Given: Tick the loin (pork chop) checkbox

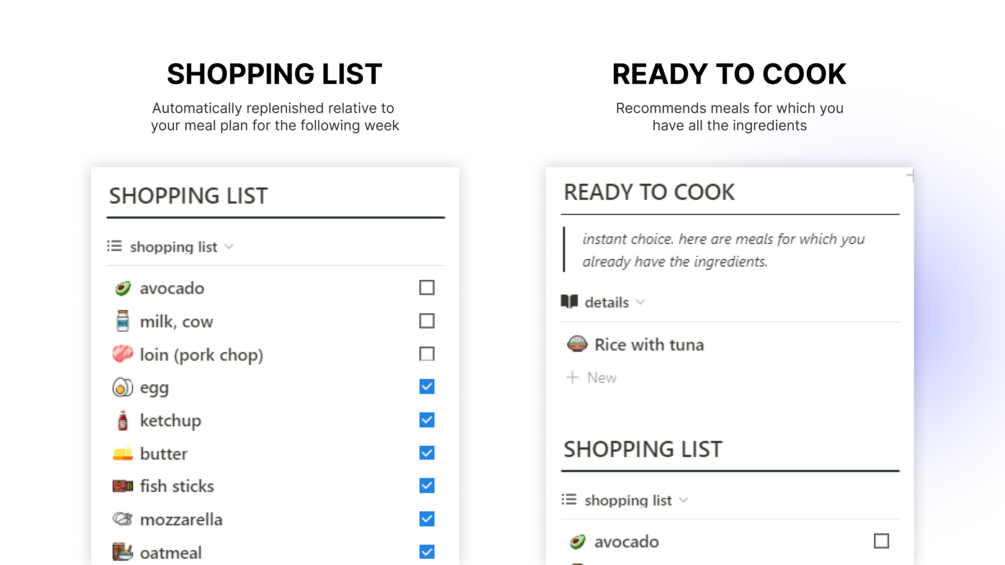Looking at the screenshot, I should (x=427, y=354).
